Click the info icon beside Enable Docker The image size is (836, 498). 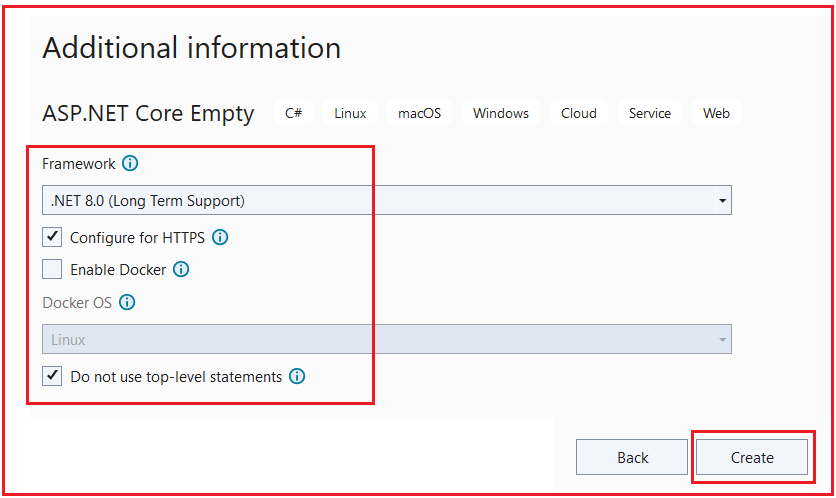(181, 270)
